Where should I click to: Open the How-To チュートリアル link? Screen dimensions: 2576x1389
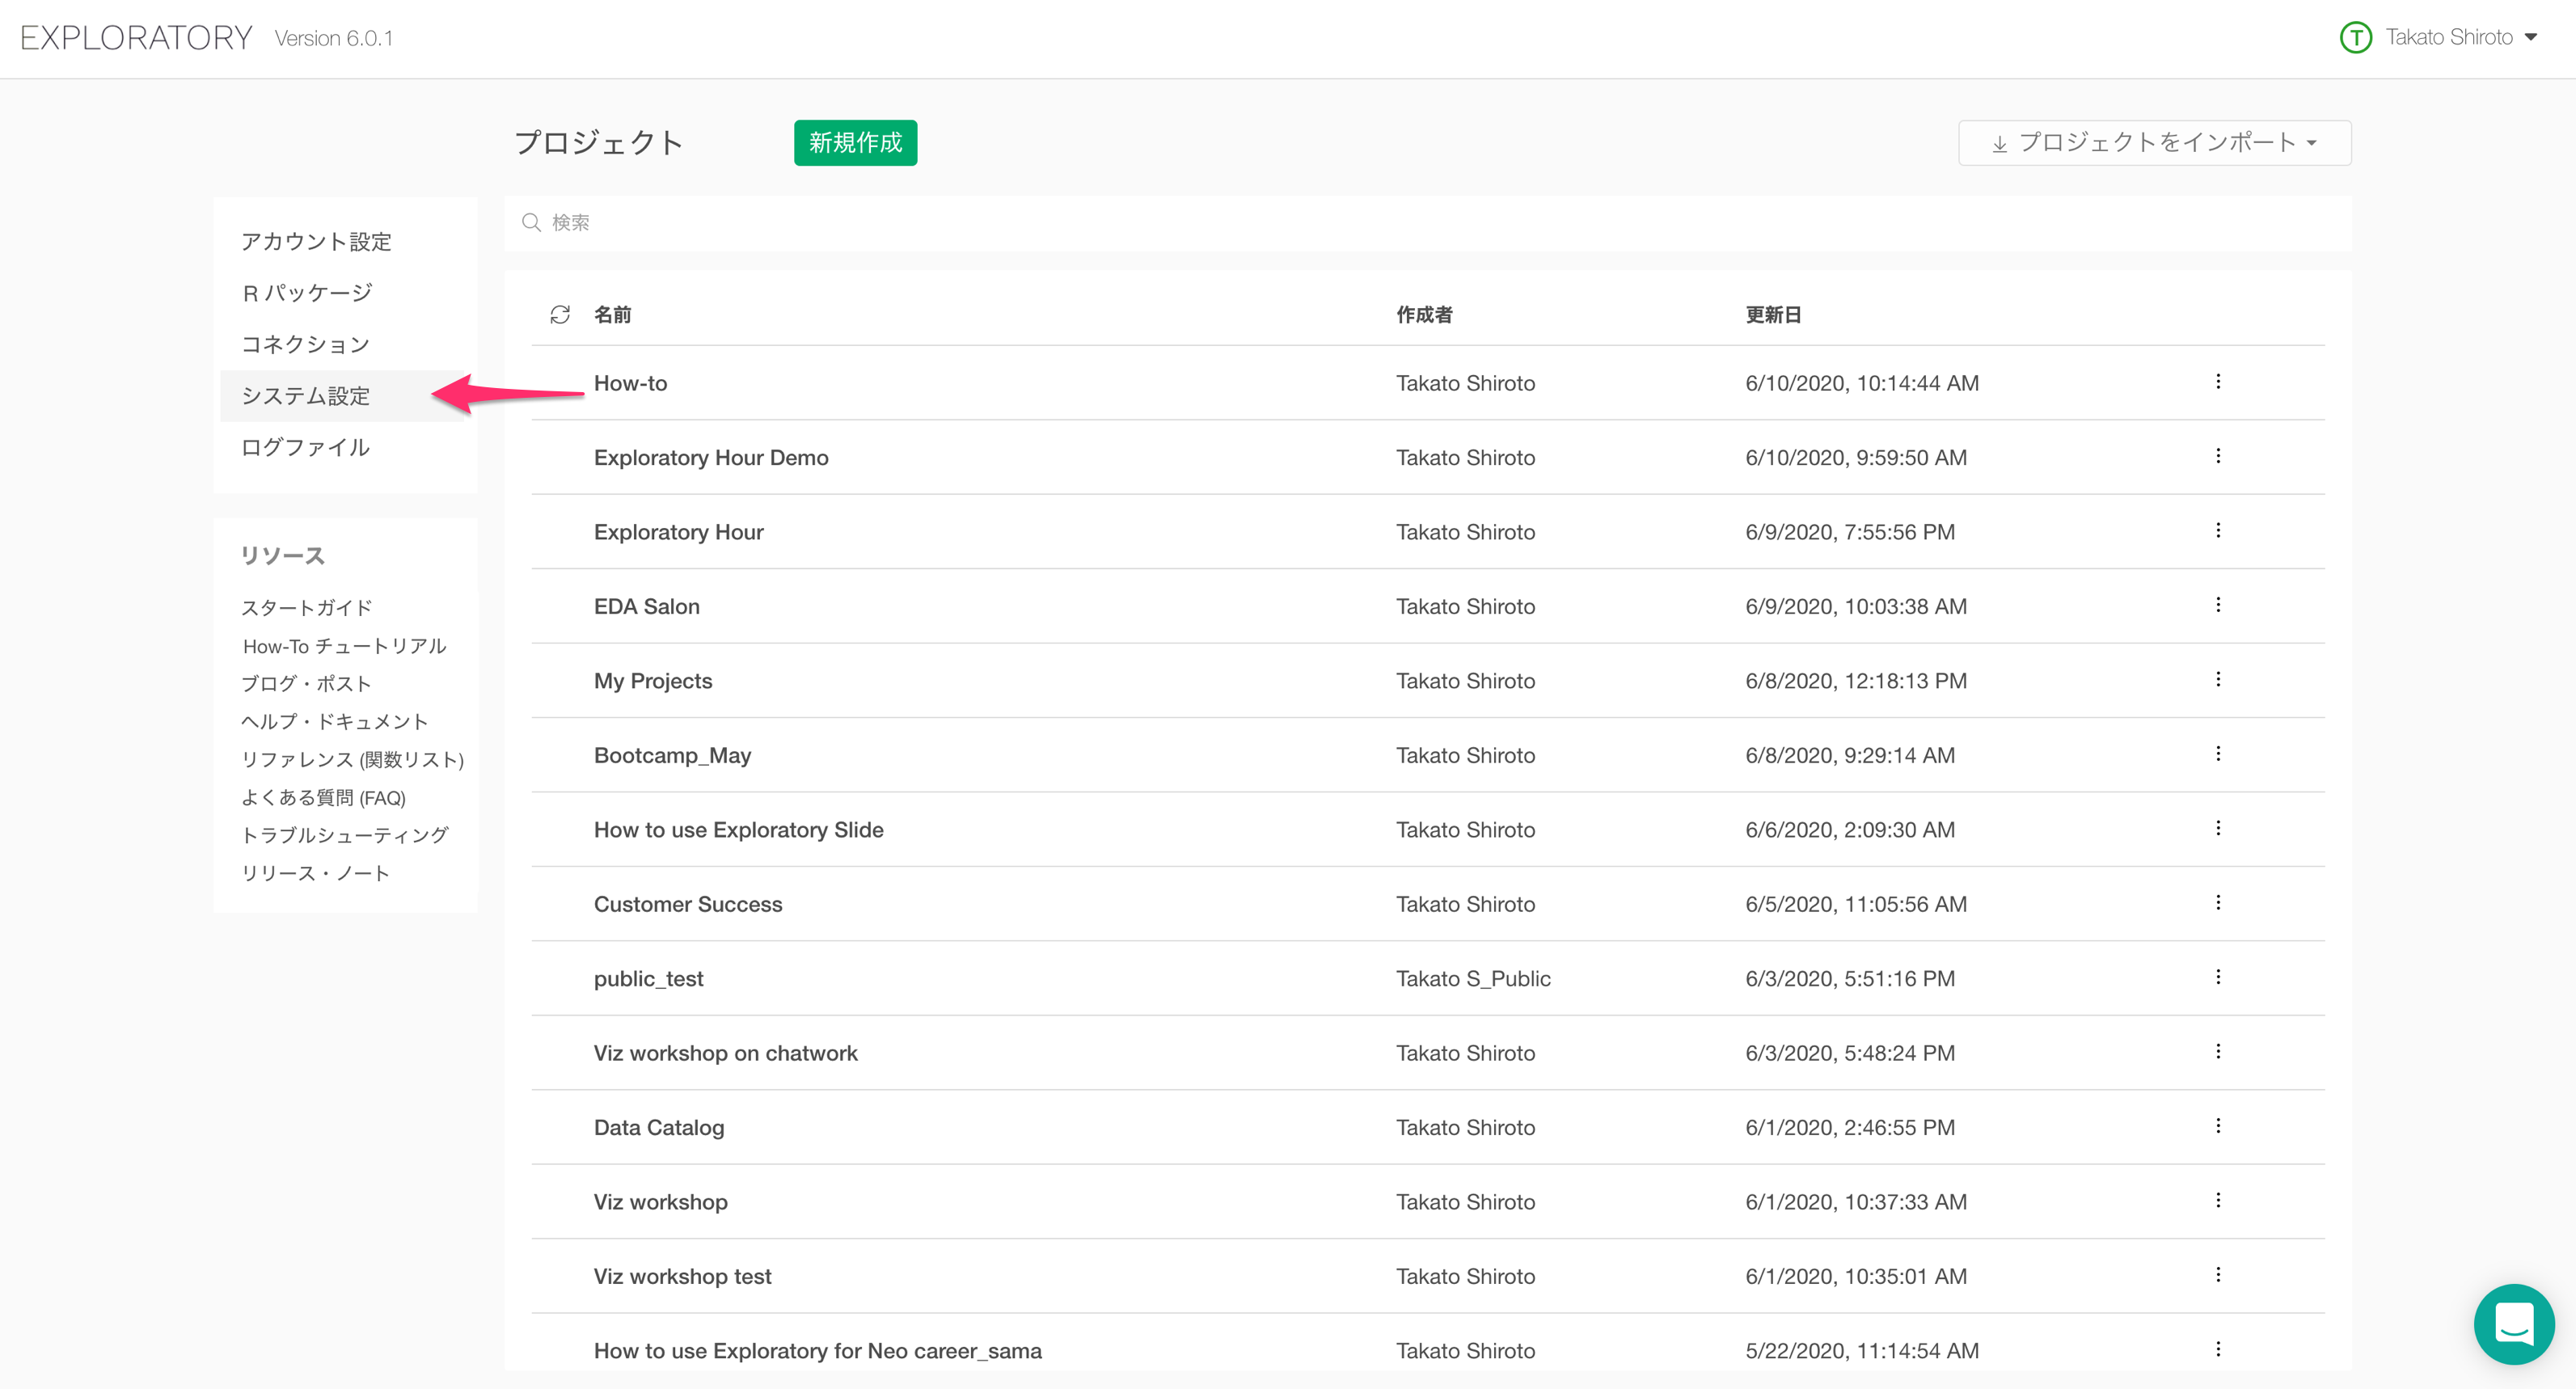coord(344,646)
